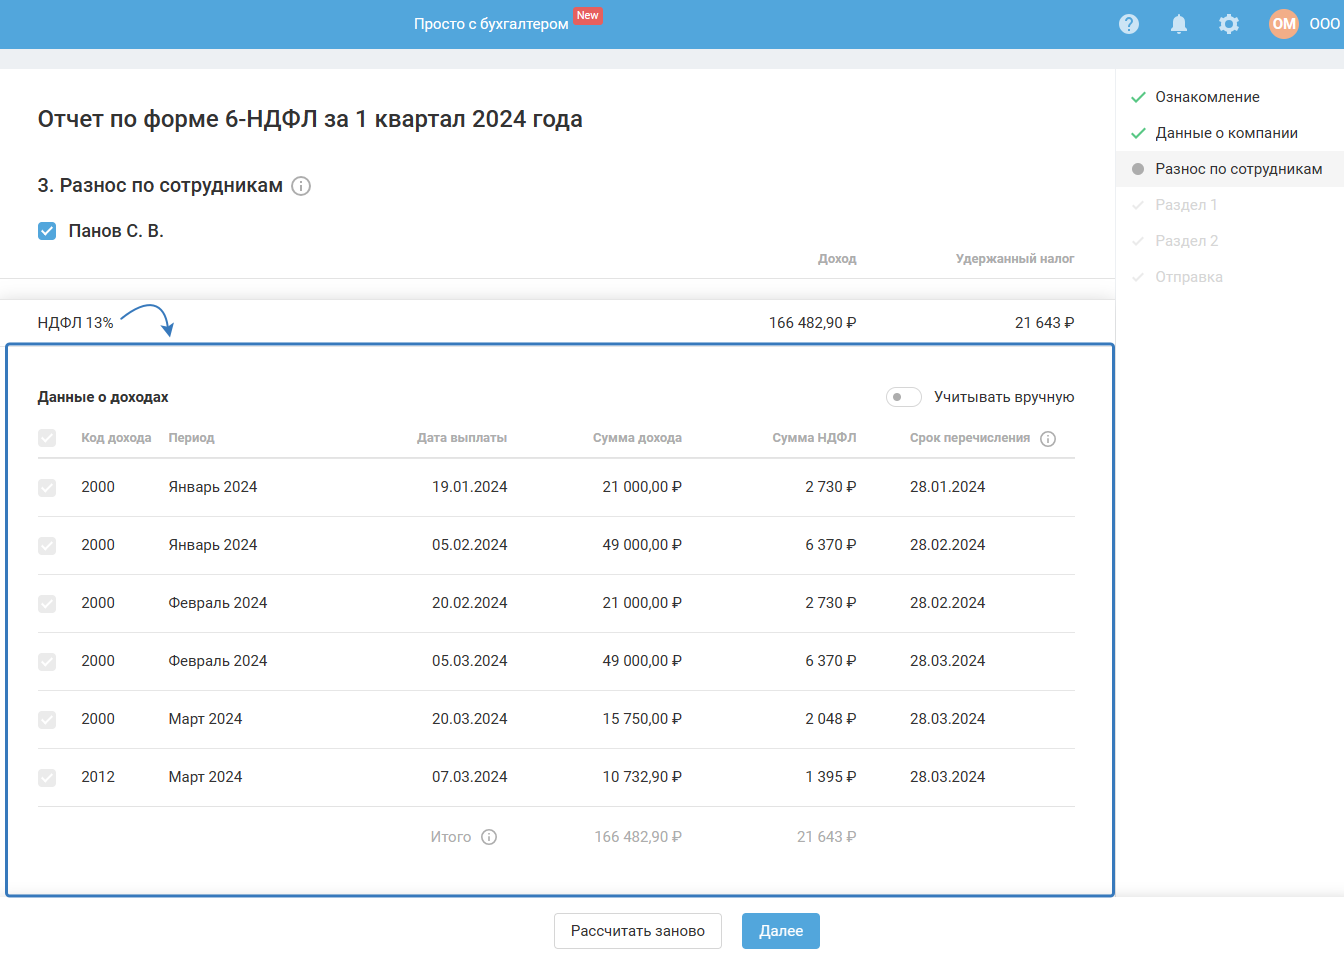Open the 'Просто с бухгалтером' link

[491, 24]
